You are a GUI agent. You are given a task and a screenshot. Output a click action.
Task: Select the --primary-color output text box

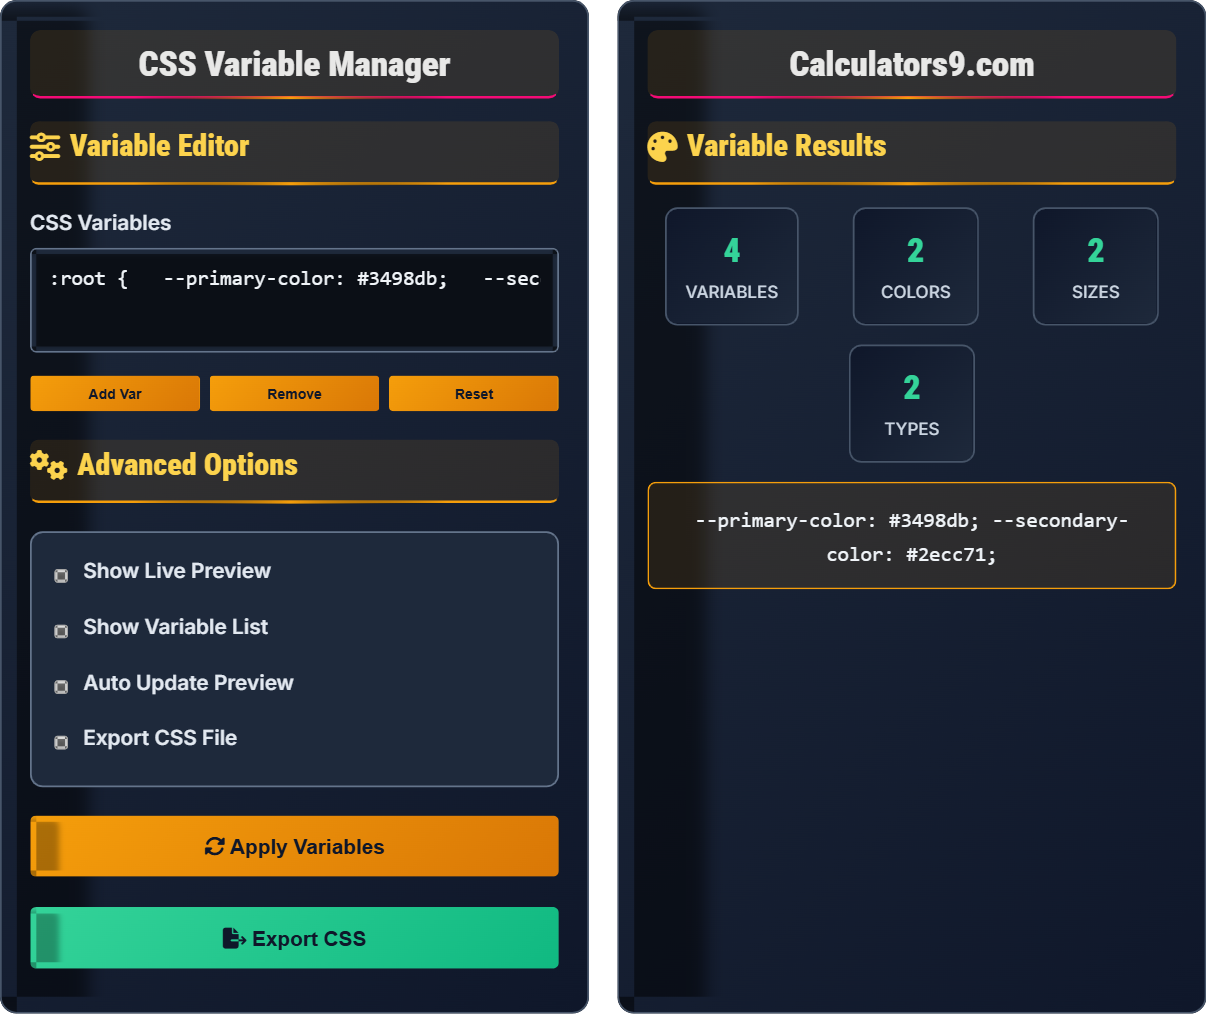[912, 536]
